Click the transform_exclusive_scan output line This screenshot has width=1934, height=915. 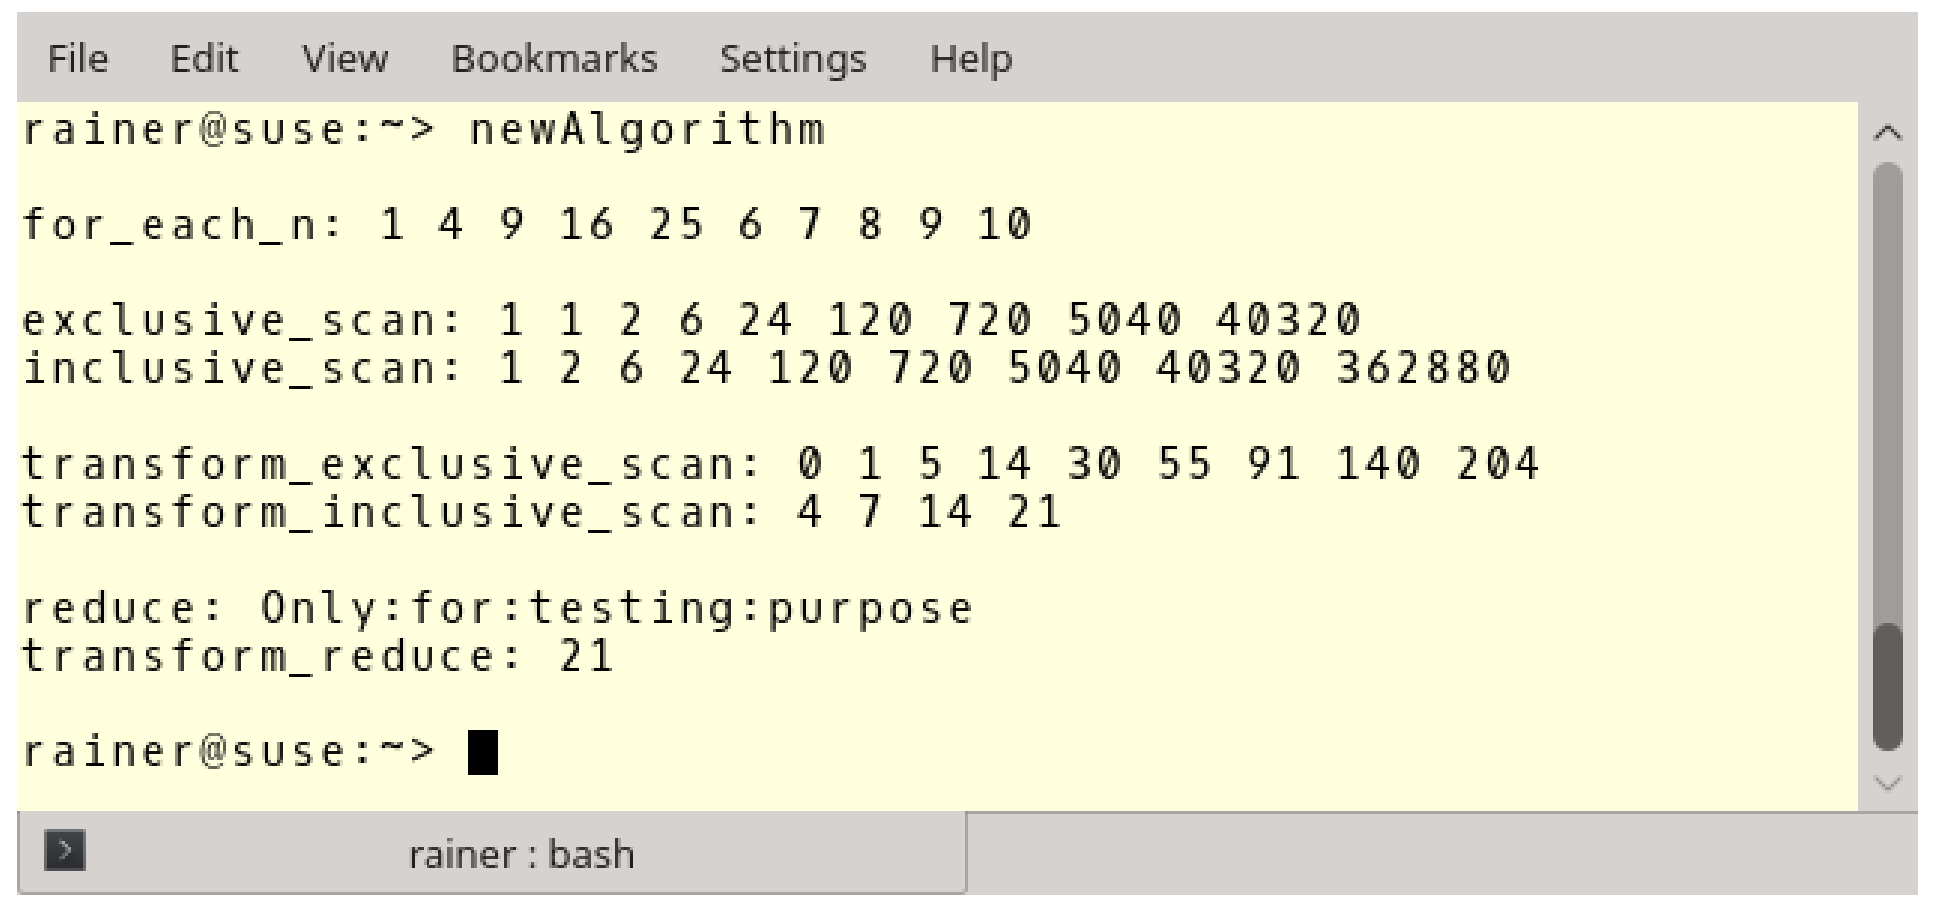[x=780, y=464]
